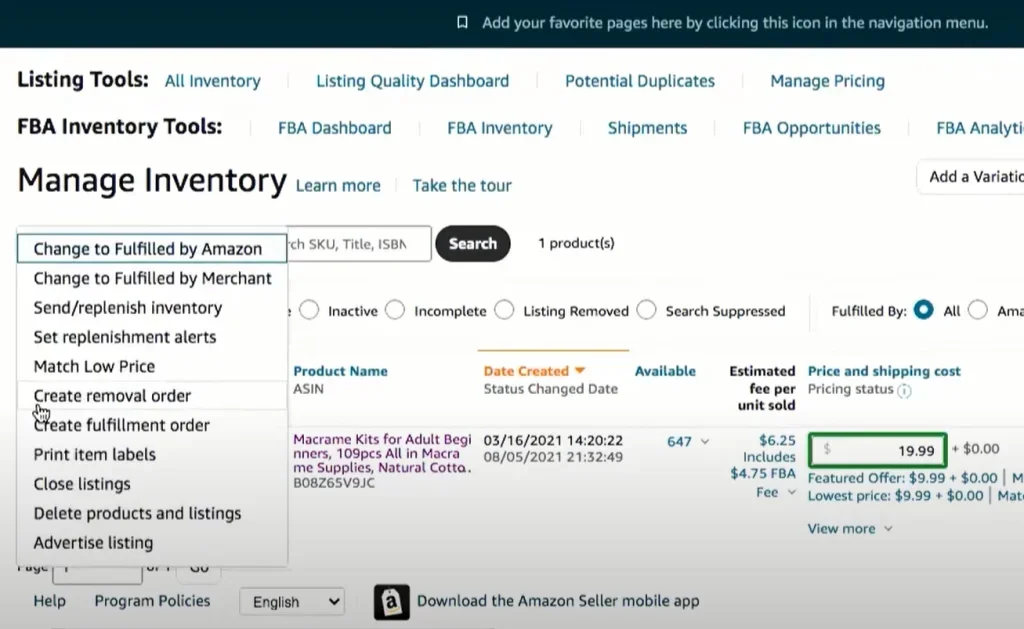Click the Date Created sort arrow
This screenshot has width=1024, height=629.
(580, 371)
